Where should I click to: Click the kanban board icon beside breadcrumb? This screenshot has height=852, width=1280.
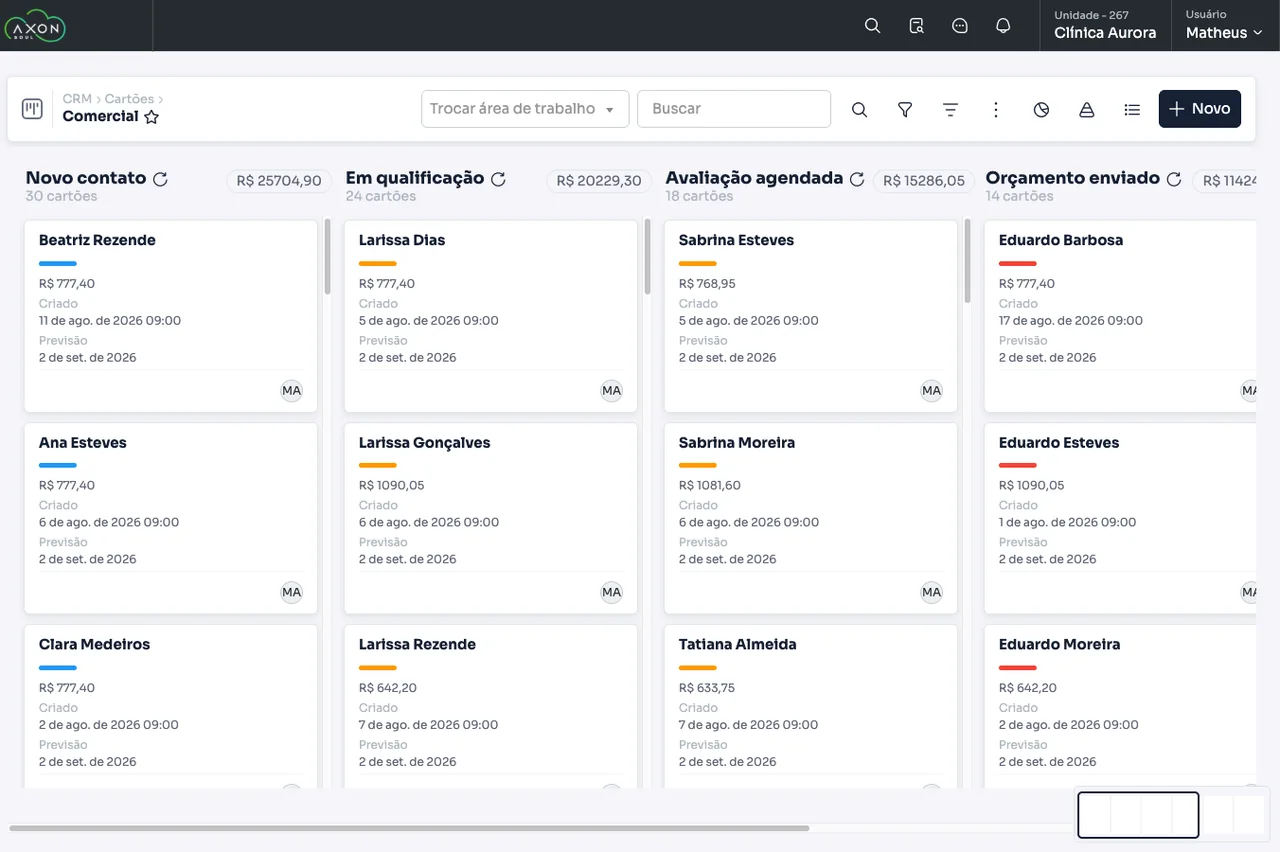32,109
